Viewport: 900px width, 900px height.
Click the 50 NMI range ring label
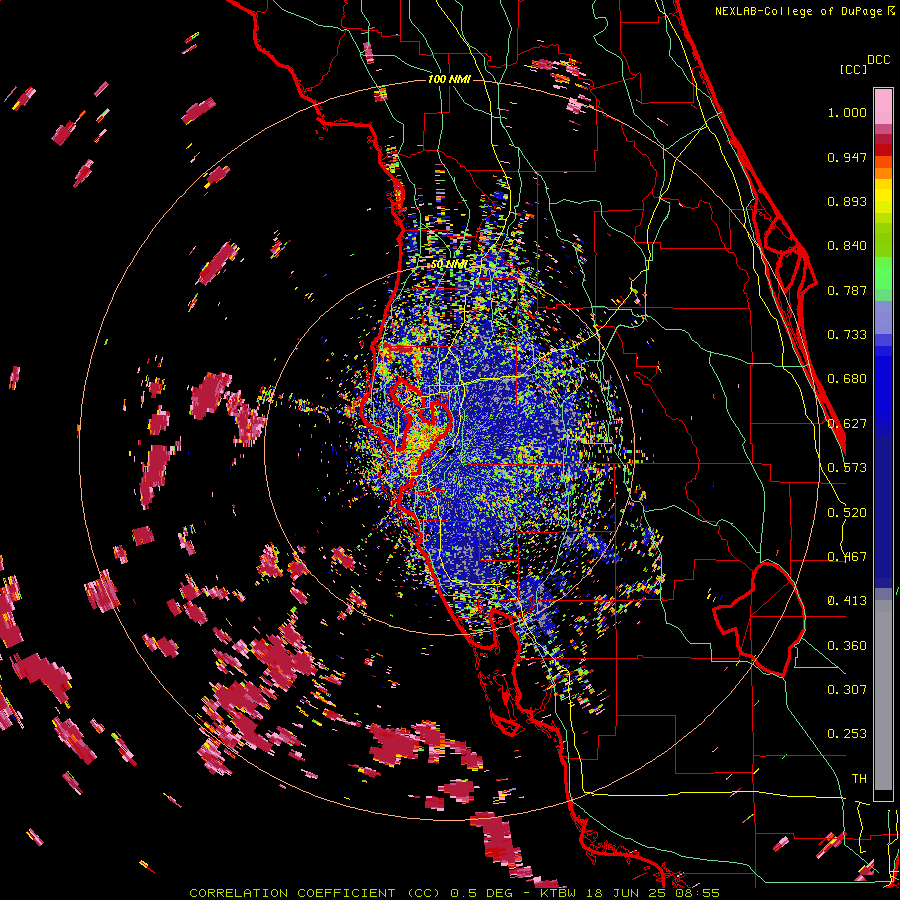click(449, 265)
